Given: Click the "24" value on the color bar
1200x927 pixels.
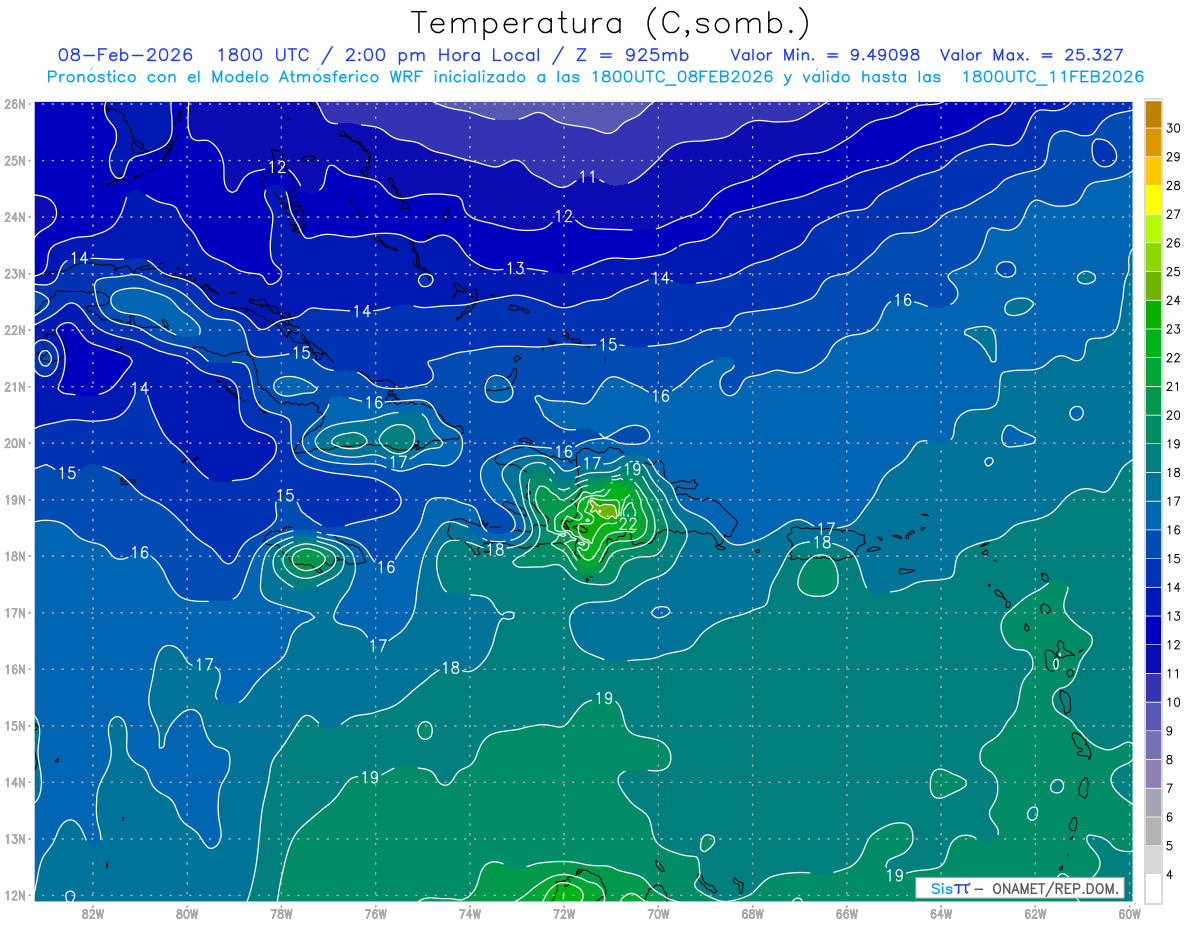Looking at the screenshot, I should pyautogui.click(x=1174, y=301).
